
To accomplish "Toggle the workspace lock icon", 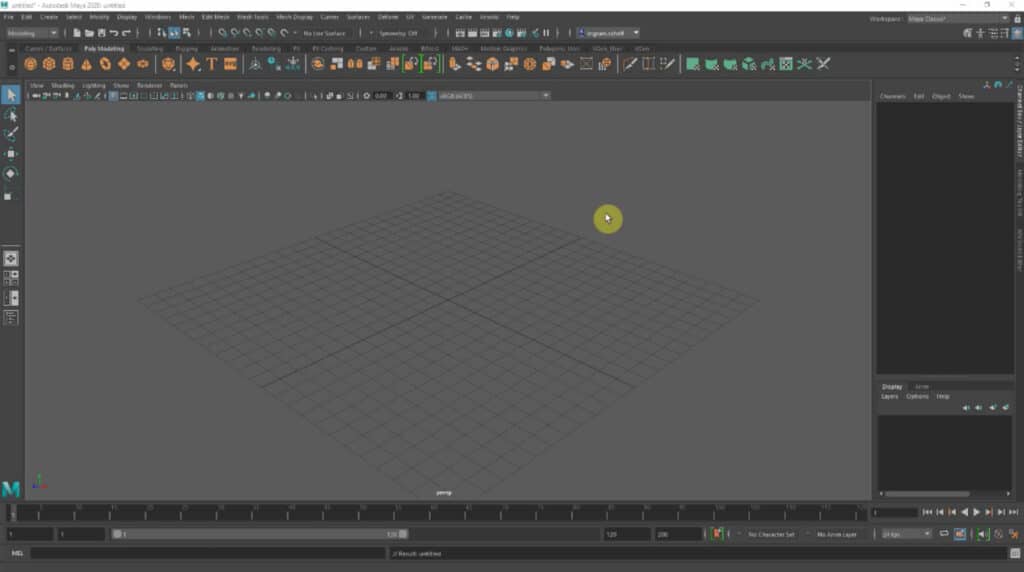I will (x=1016, y=18).
